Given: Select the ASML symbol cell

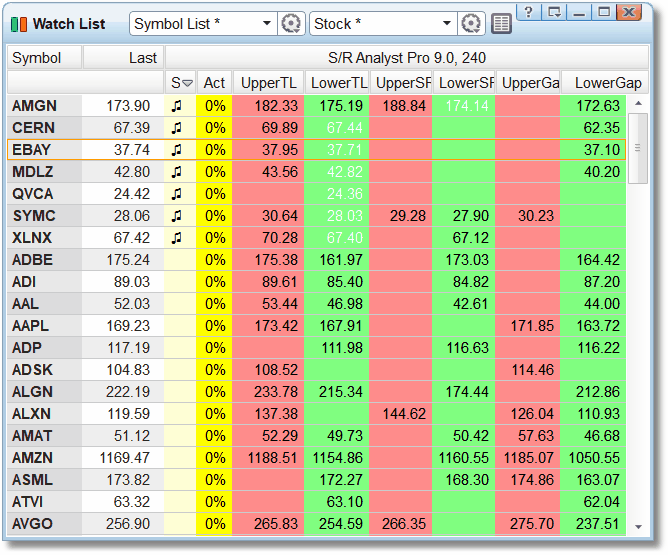Looking at the screenshot, I should click(x=44, y=480).
